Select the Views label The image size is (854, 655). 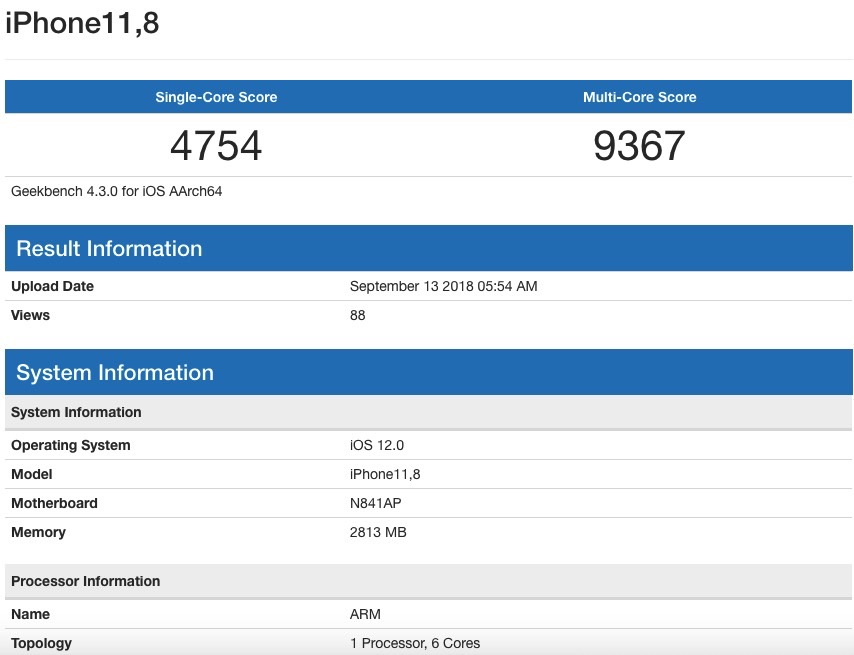(30, 315)
